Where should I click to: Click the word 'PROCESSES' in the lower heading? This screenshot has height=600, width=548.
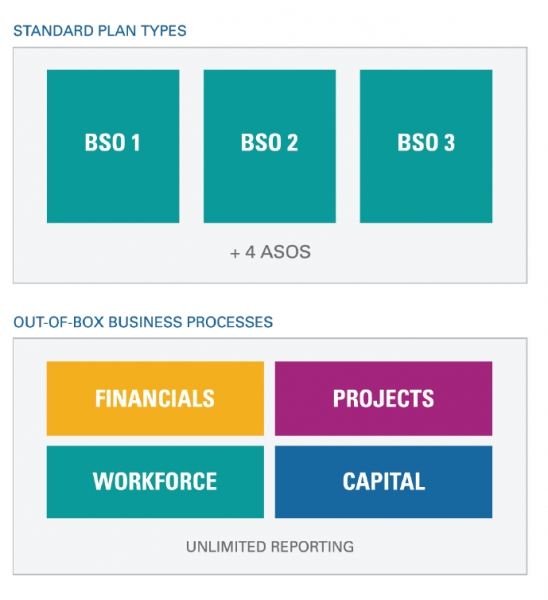click(230, 322)
